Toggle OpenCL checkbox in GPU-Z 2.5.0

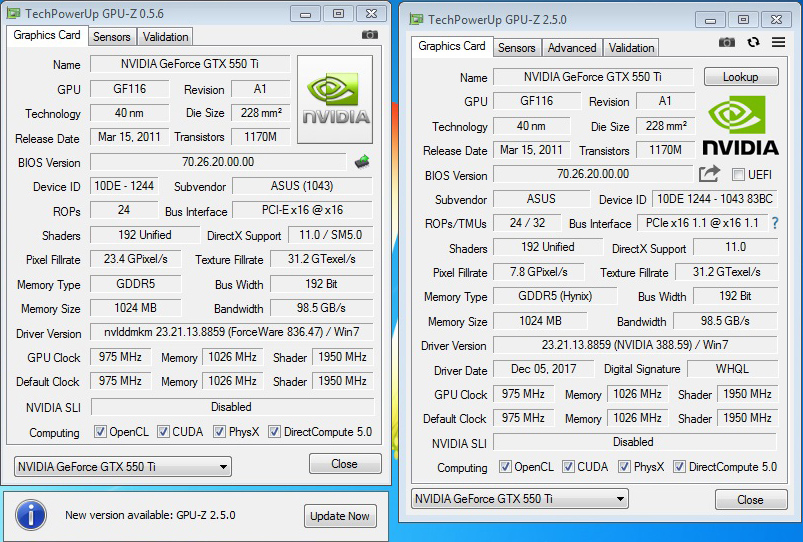pos(505,466)
